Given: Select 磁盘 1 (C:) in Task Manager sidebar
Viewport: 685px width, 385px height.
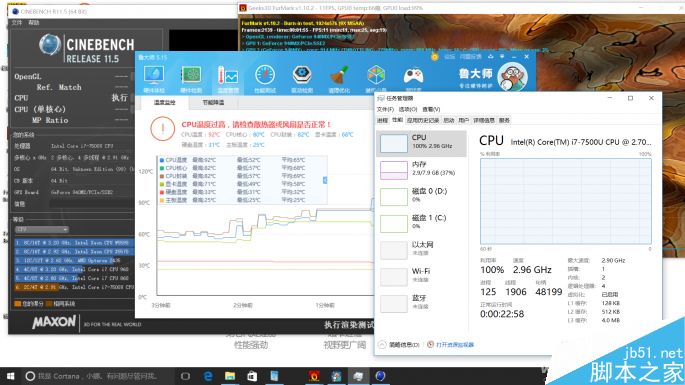Looking at the screenshot, I should (421, 224).
